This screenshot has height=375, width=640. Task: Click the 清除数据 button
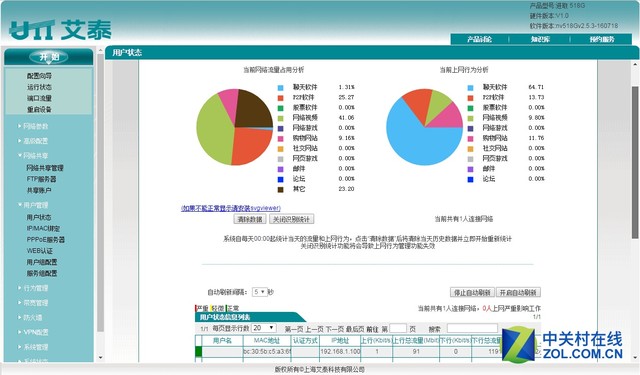coord(250,220)
